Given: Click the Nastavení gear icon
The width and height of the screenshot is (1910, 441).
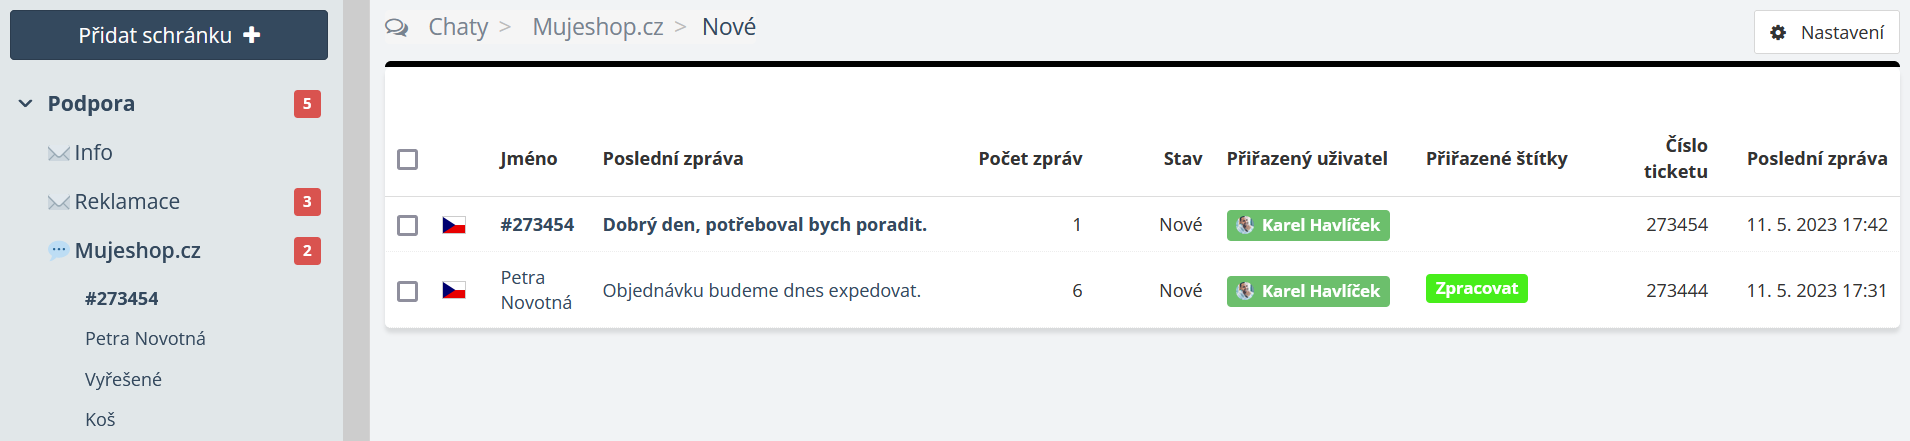Looking at the screenshot, I should (x=1778, y=33).
